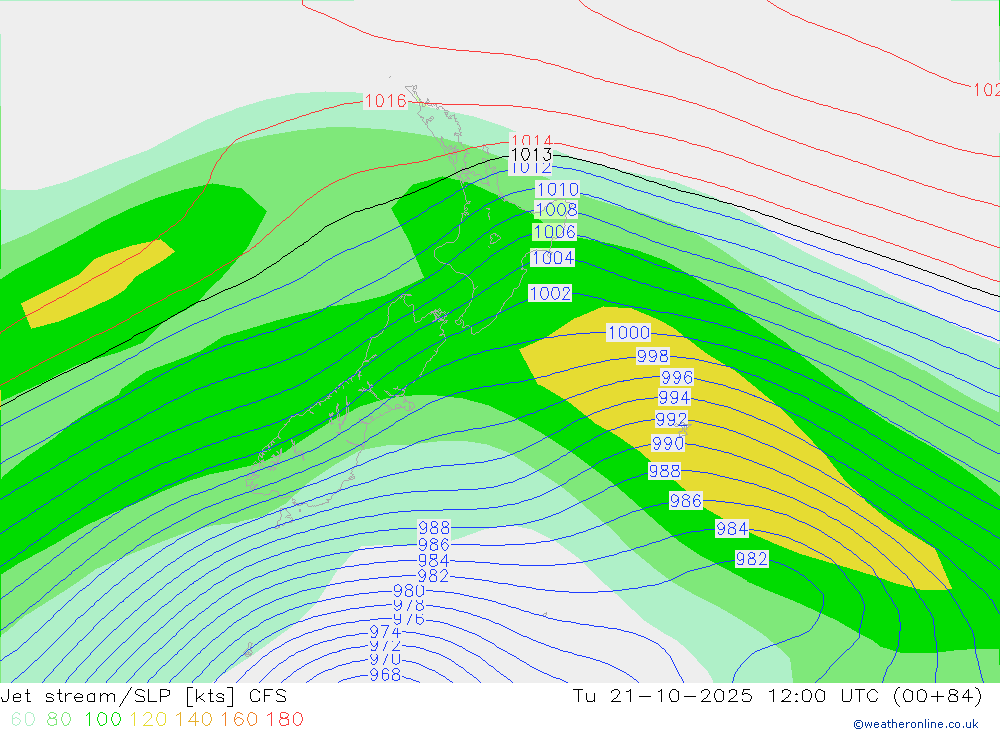Viewport: 1000px width, 733px height.
Task: Select the 1010 isobar label
Action: pyautogui.click(x=557, y=189)
